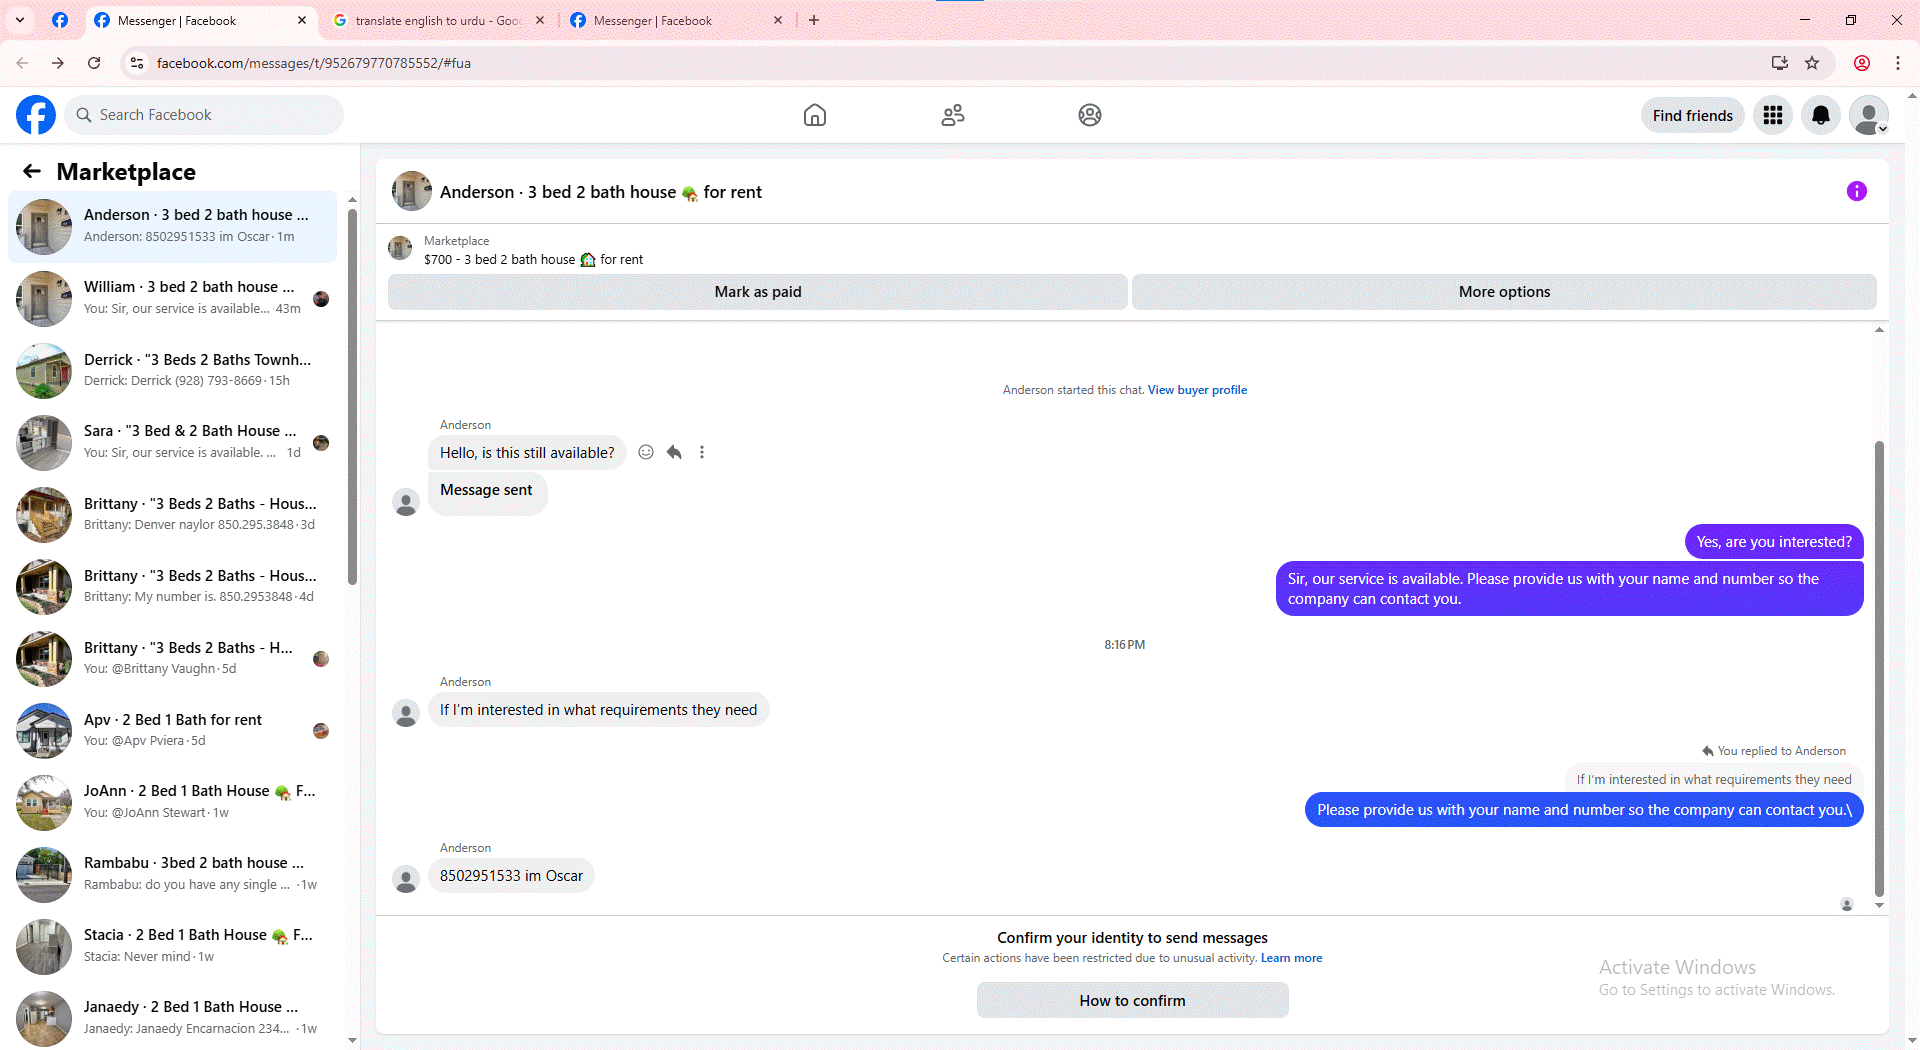Switch to 'translate english to urdu' tab

[438, 20]
